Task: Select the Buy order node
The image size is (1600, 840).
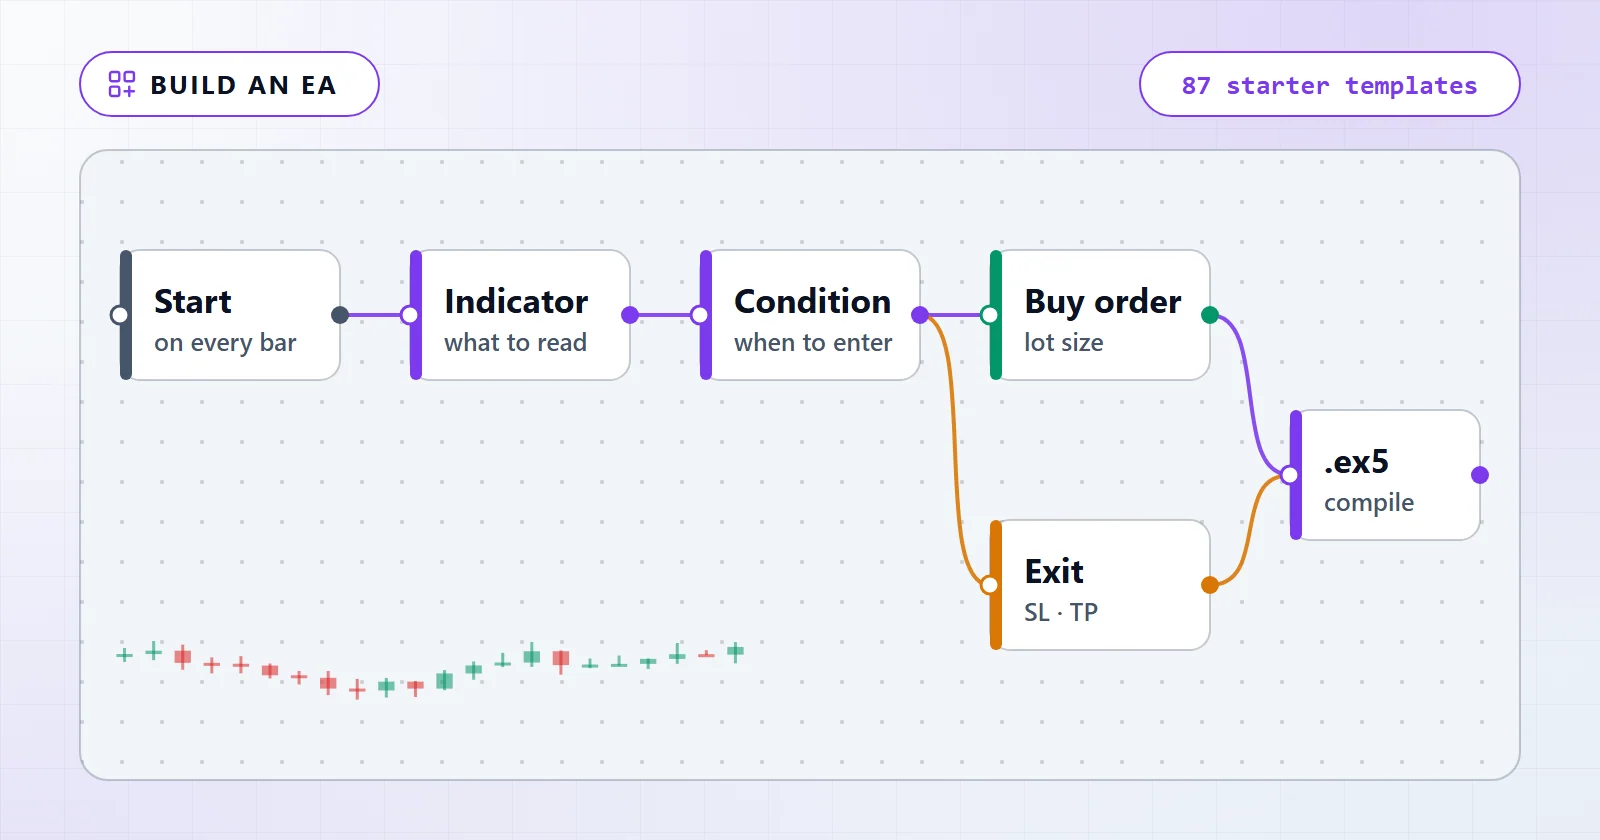Action: pos(1100,315)
